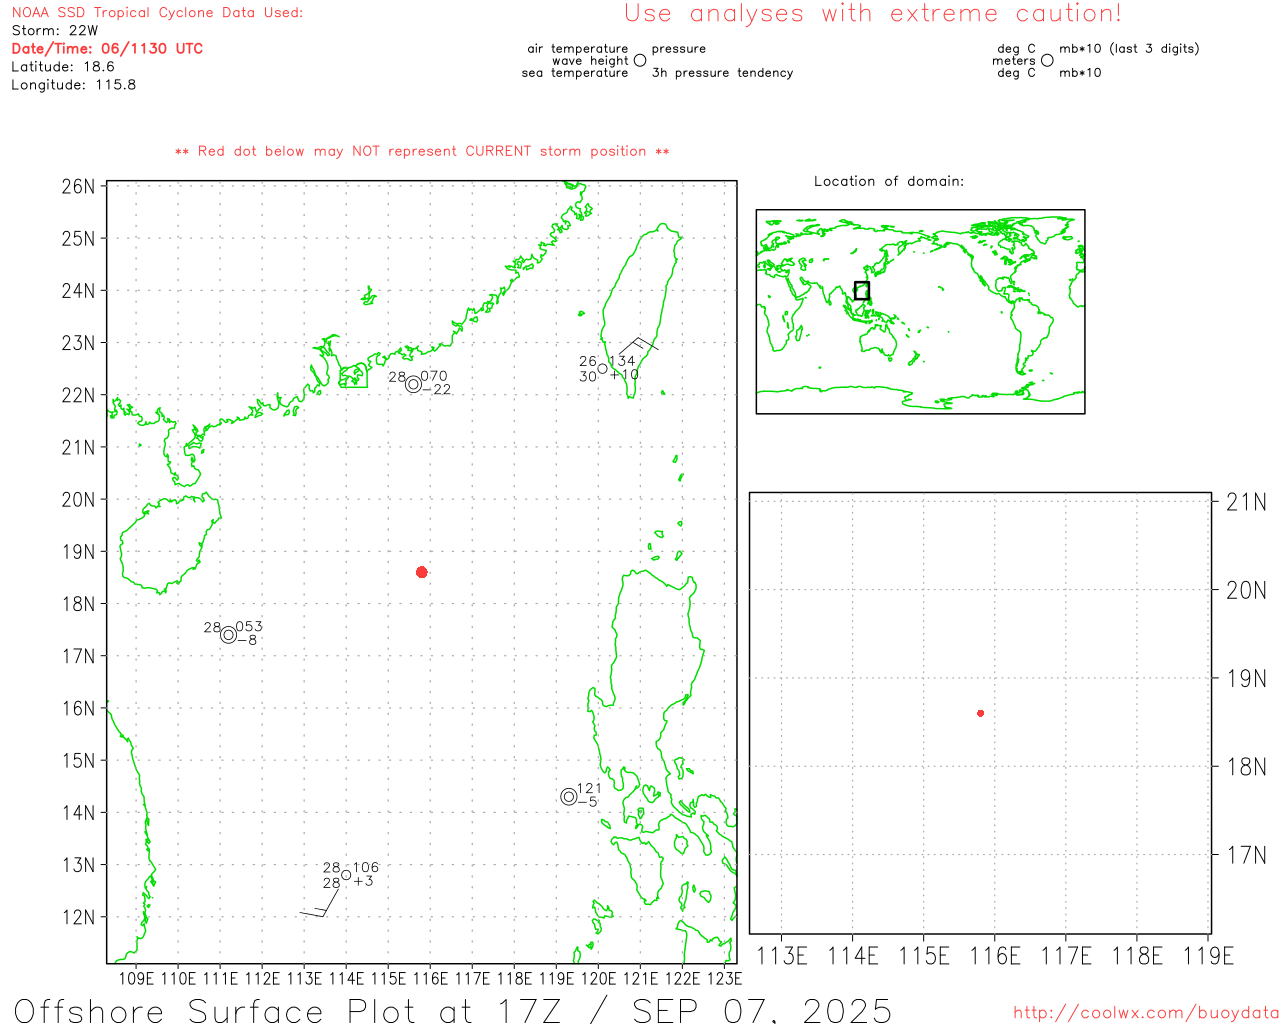Click the black domain box on world map
Image resolution: width=1280 pixels, height=1024 pixels.
(x=862, y=291)
